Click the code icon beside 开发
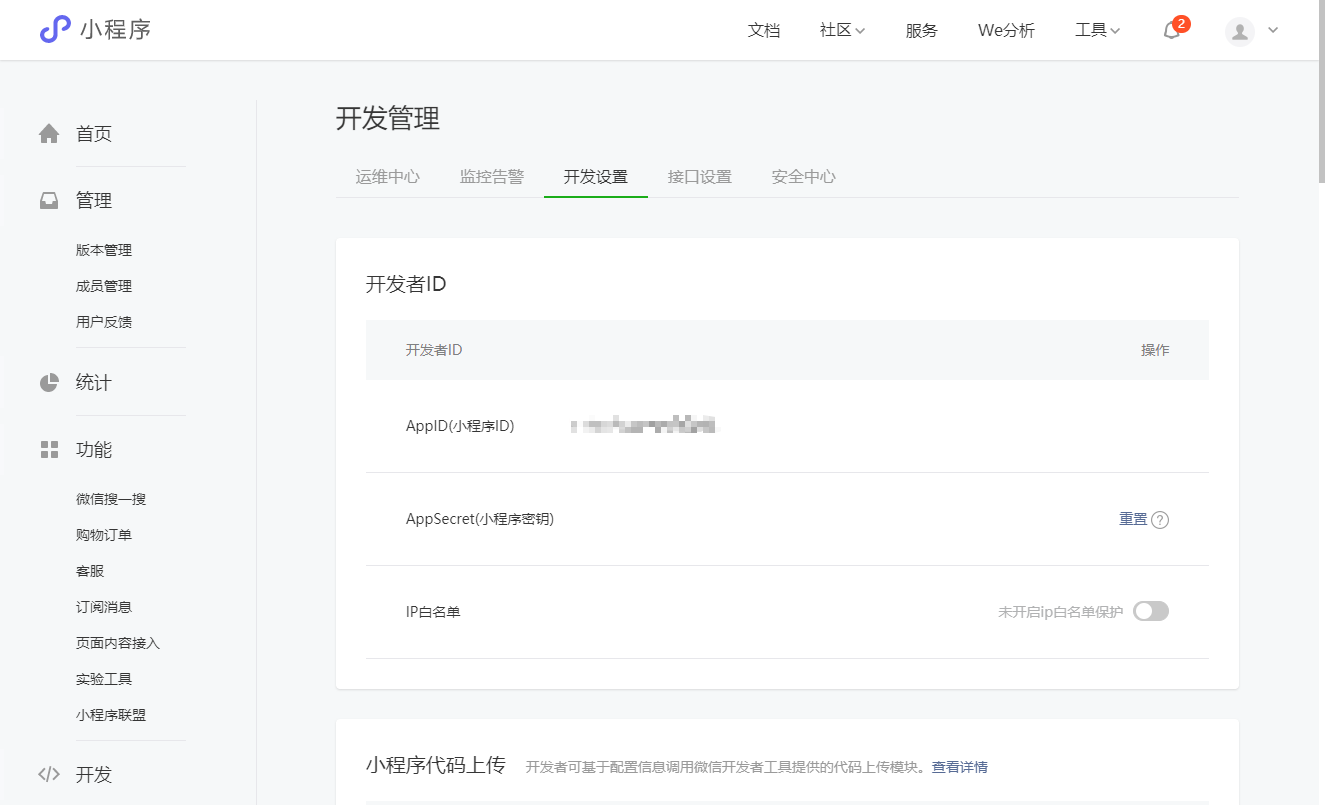Viewport: 1325px width, 805px height. click(49, 774)
